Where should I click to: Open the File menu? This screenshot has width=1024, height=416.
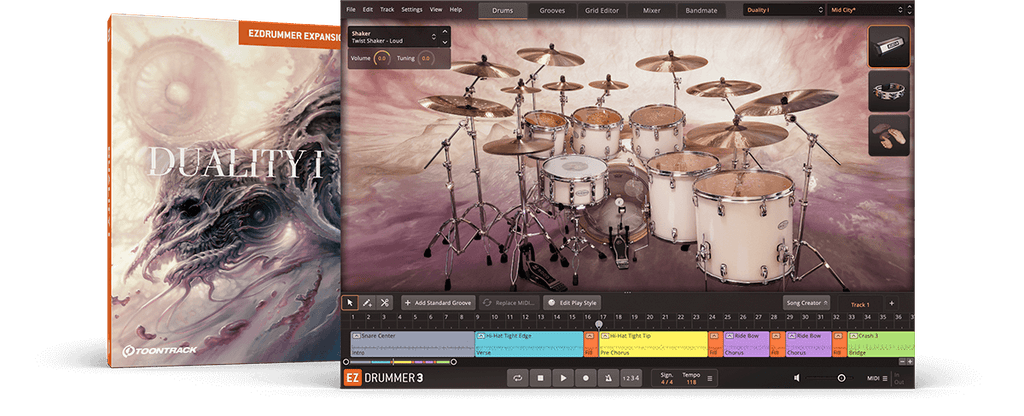coord(351,10)
